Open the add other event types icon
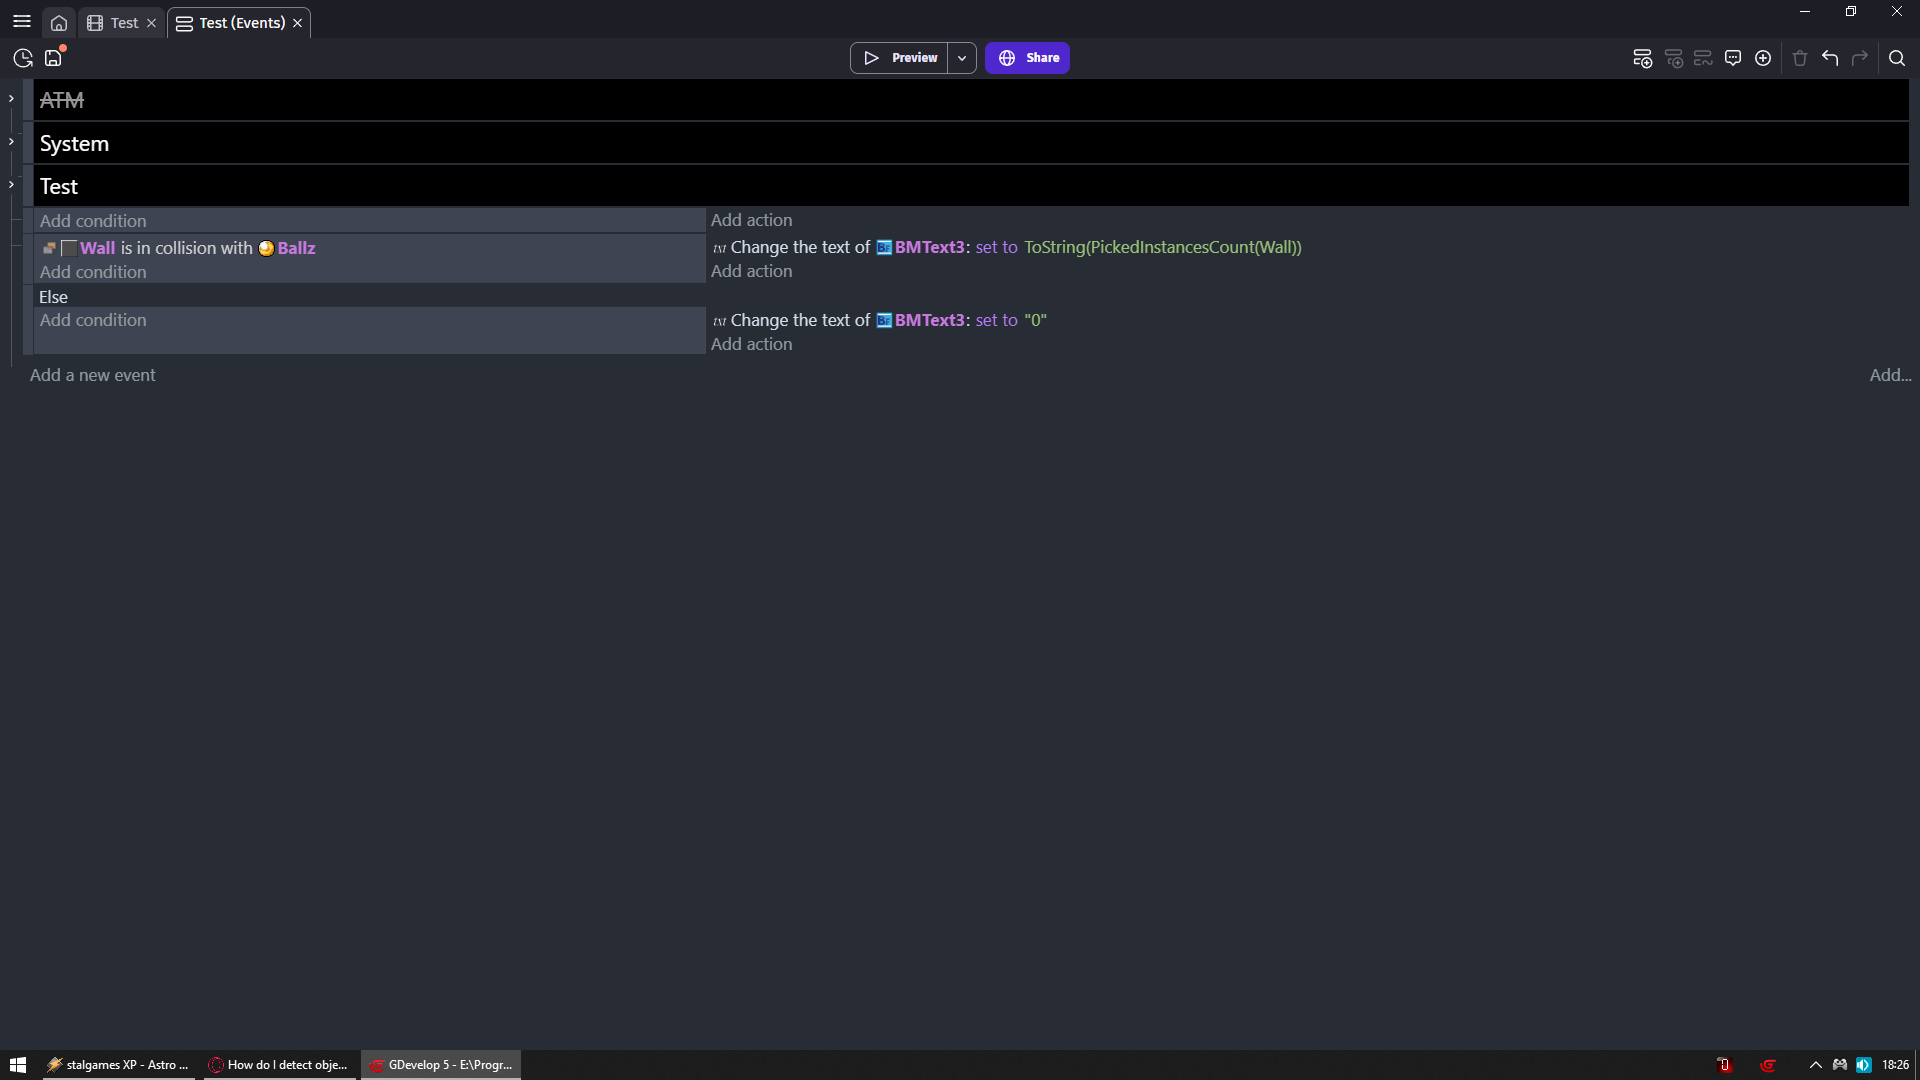The height and width of the screenshot is (1080, 1920). pyautogui.click(x=1763, y=58)
